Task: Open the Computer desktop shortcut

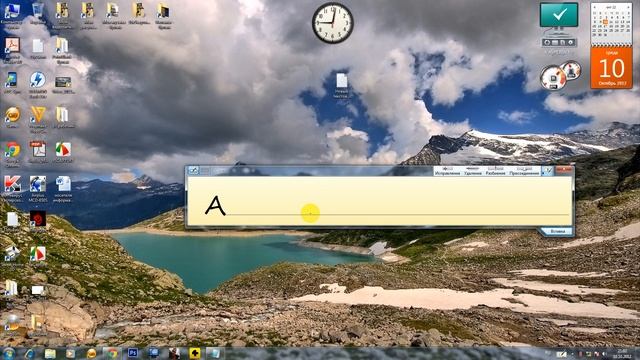Action: pos(11,15)
